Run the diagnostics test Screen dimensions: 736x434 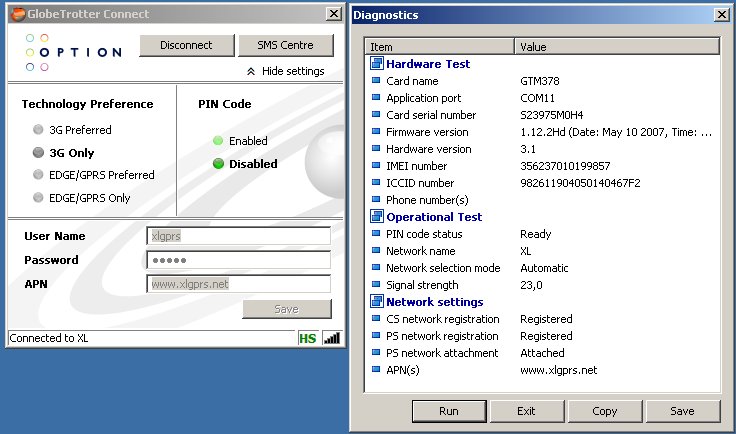(448, 411)
